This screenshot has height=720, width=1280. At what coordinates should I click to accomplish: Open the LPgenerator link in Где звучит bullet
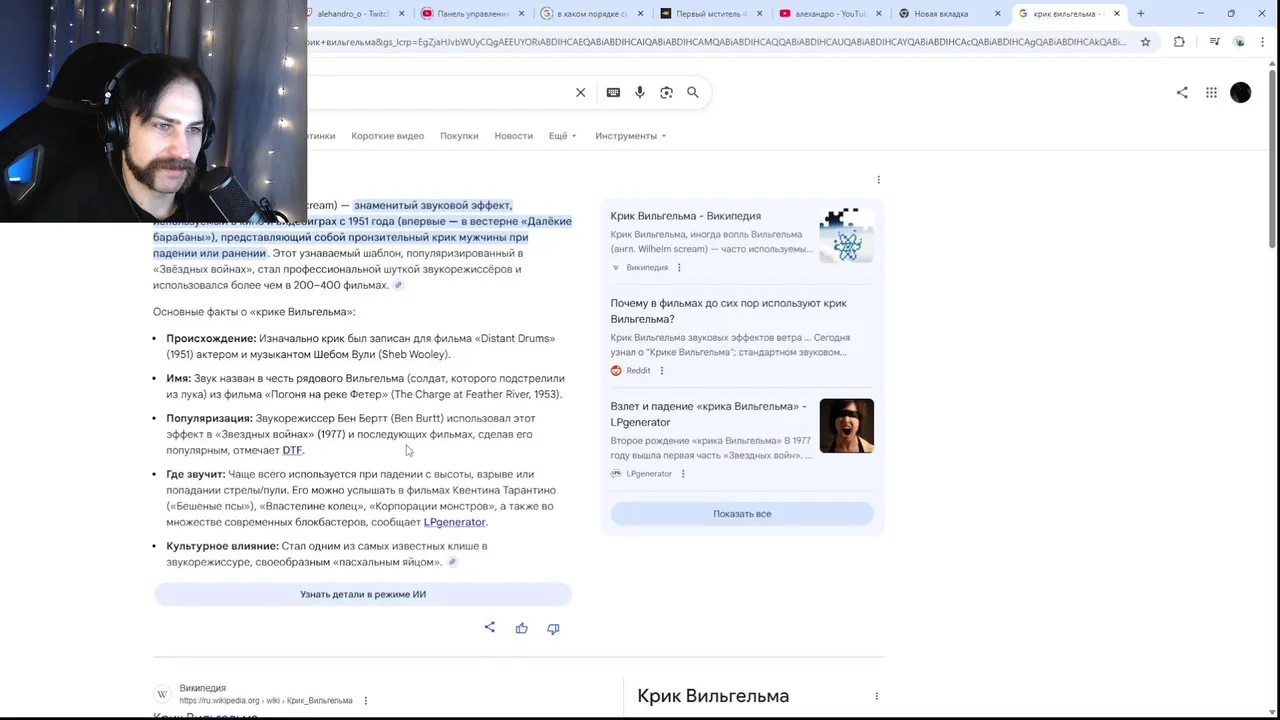[x=454, y=522]
